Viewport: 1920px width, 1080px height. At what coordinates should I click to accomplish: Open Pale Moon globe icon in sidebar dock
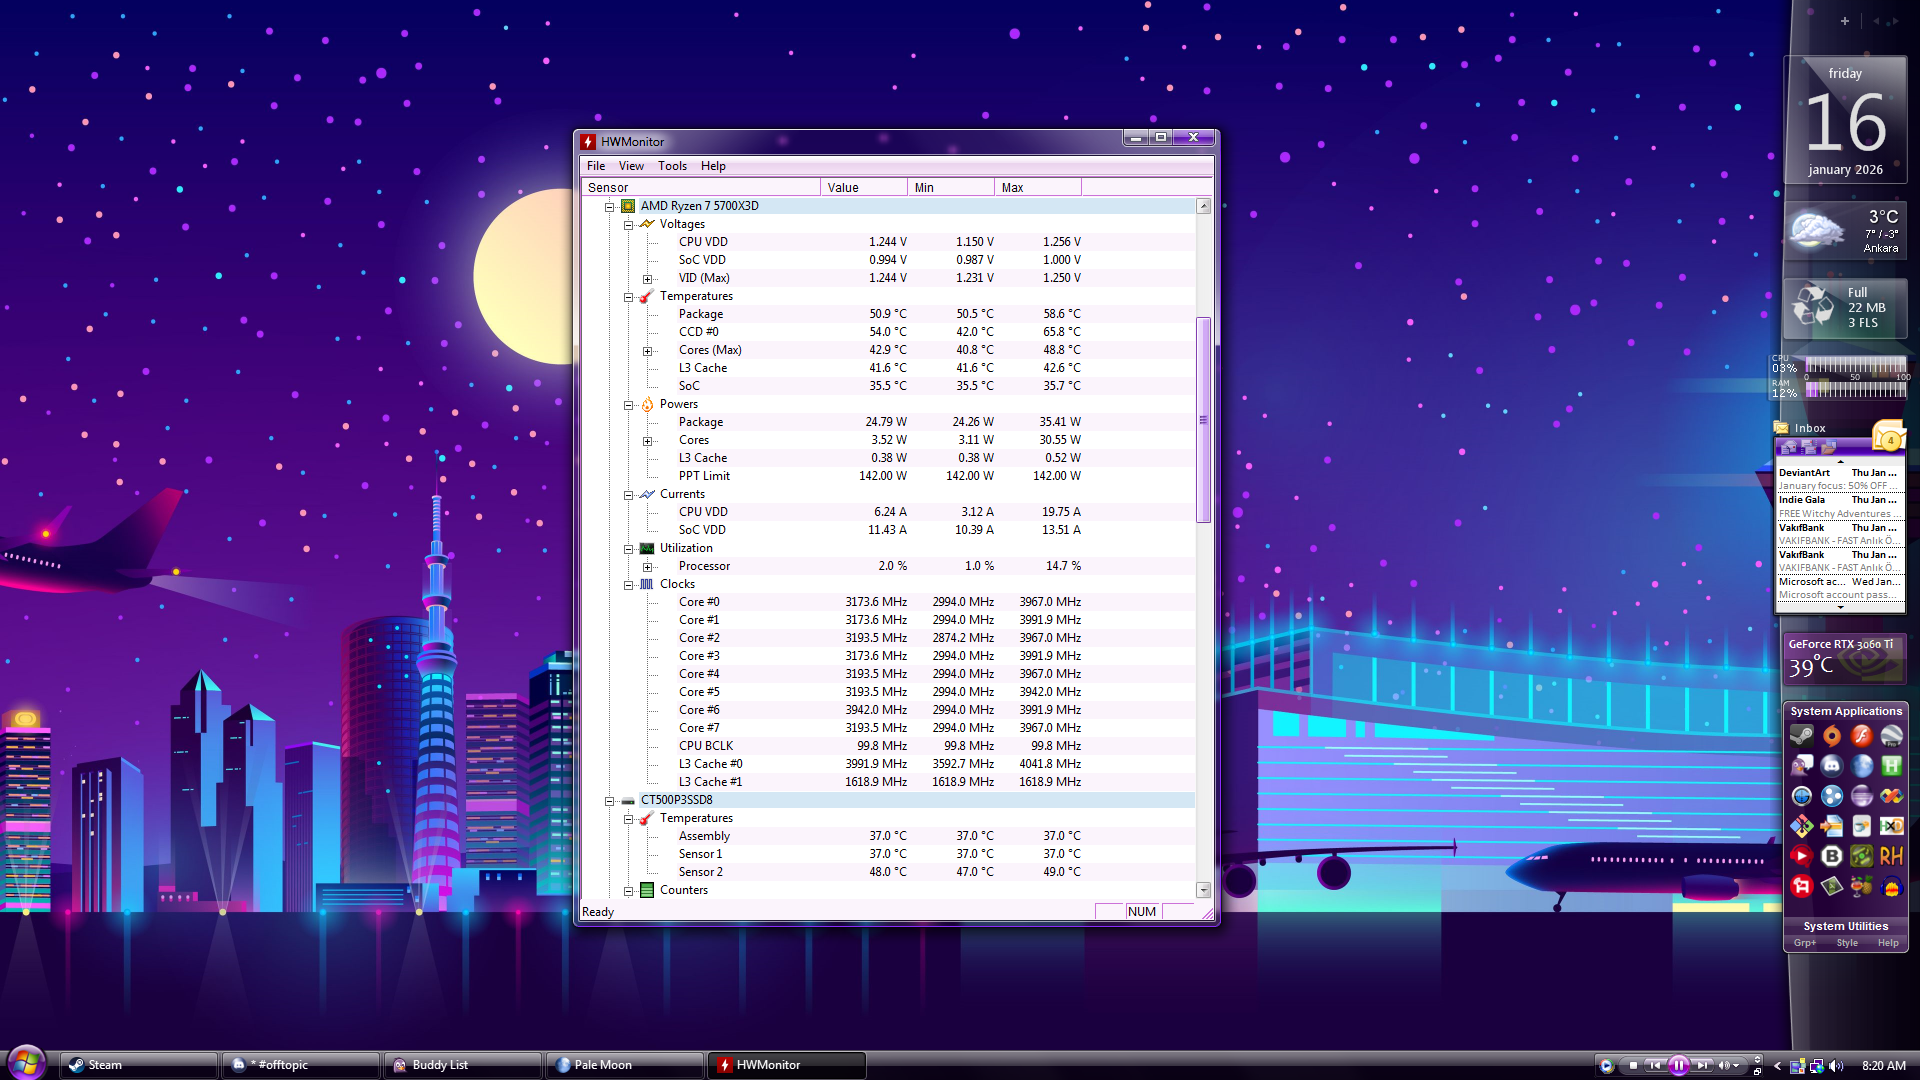pyautogui.click(x=1861, y=766)
